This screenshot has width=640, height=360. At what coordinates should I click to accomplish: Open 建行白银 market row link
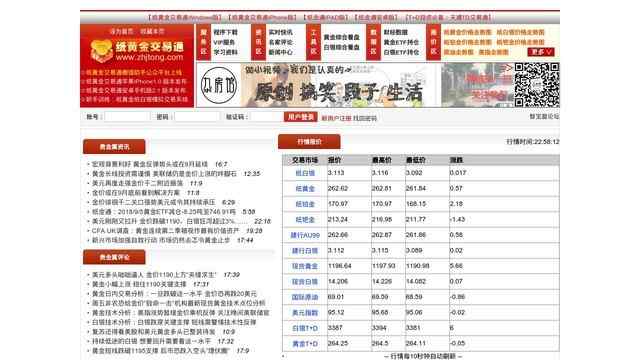click(x=305, y=251)
